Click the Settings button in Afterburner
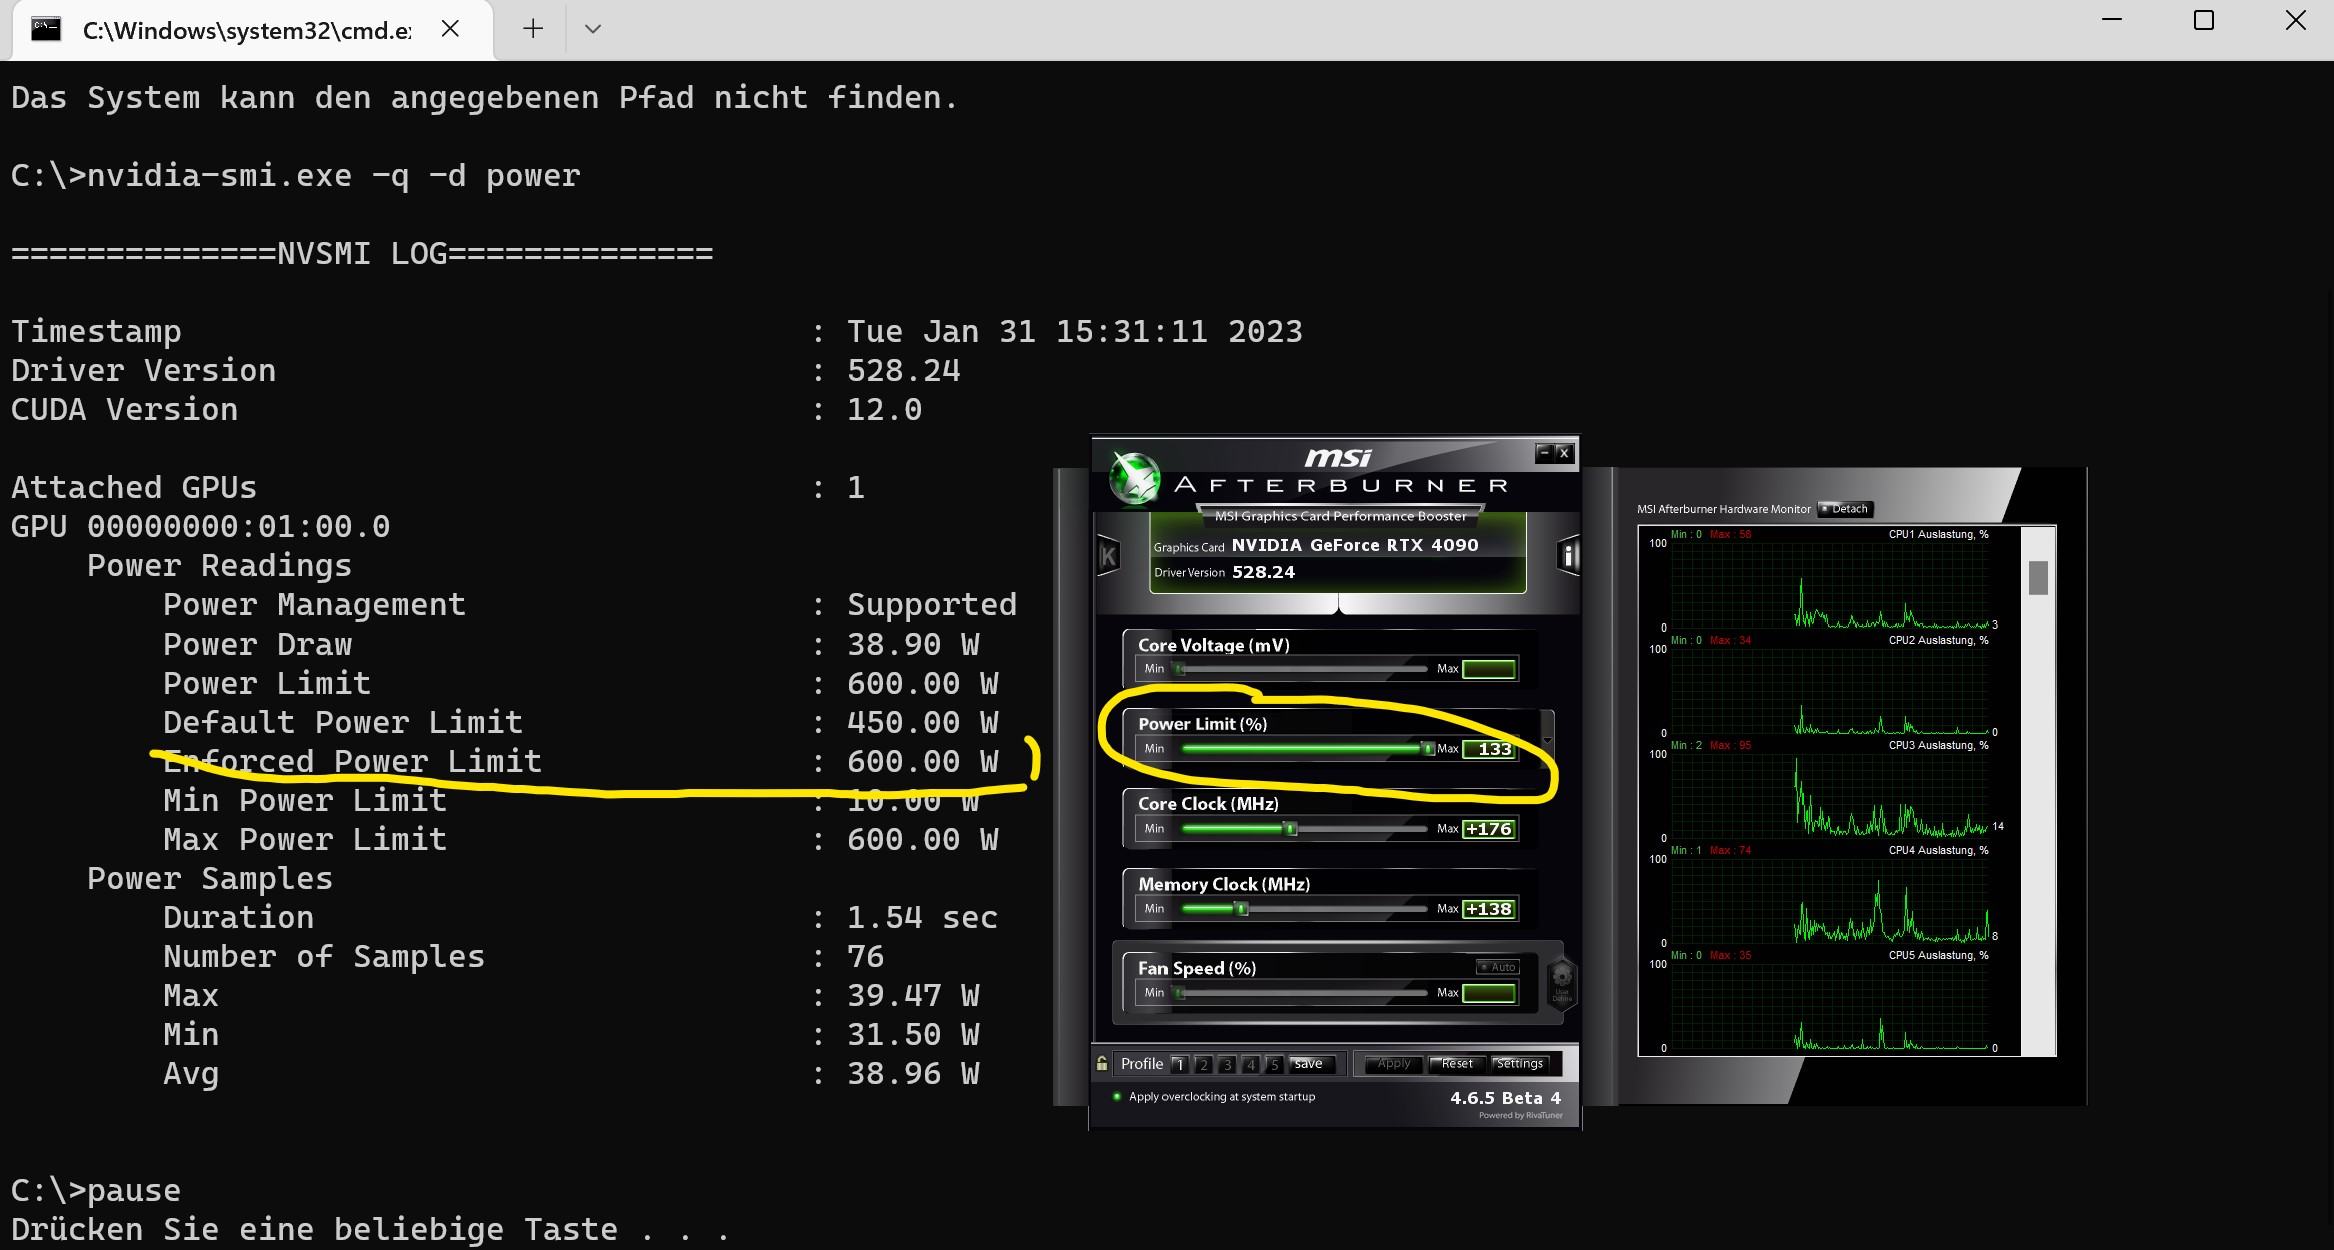 click(1519, 1064)
